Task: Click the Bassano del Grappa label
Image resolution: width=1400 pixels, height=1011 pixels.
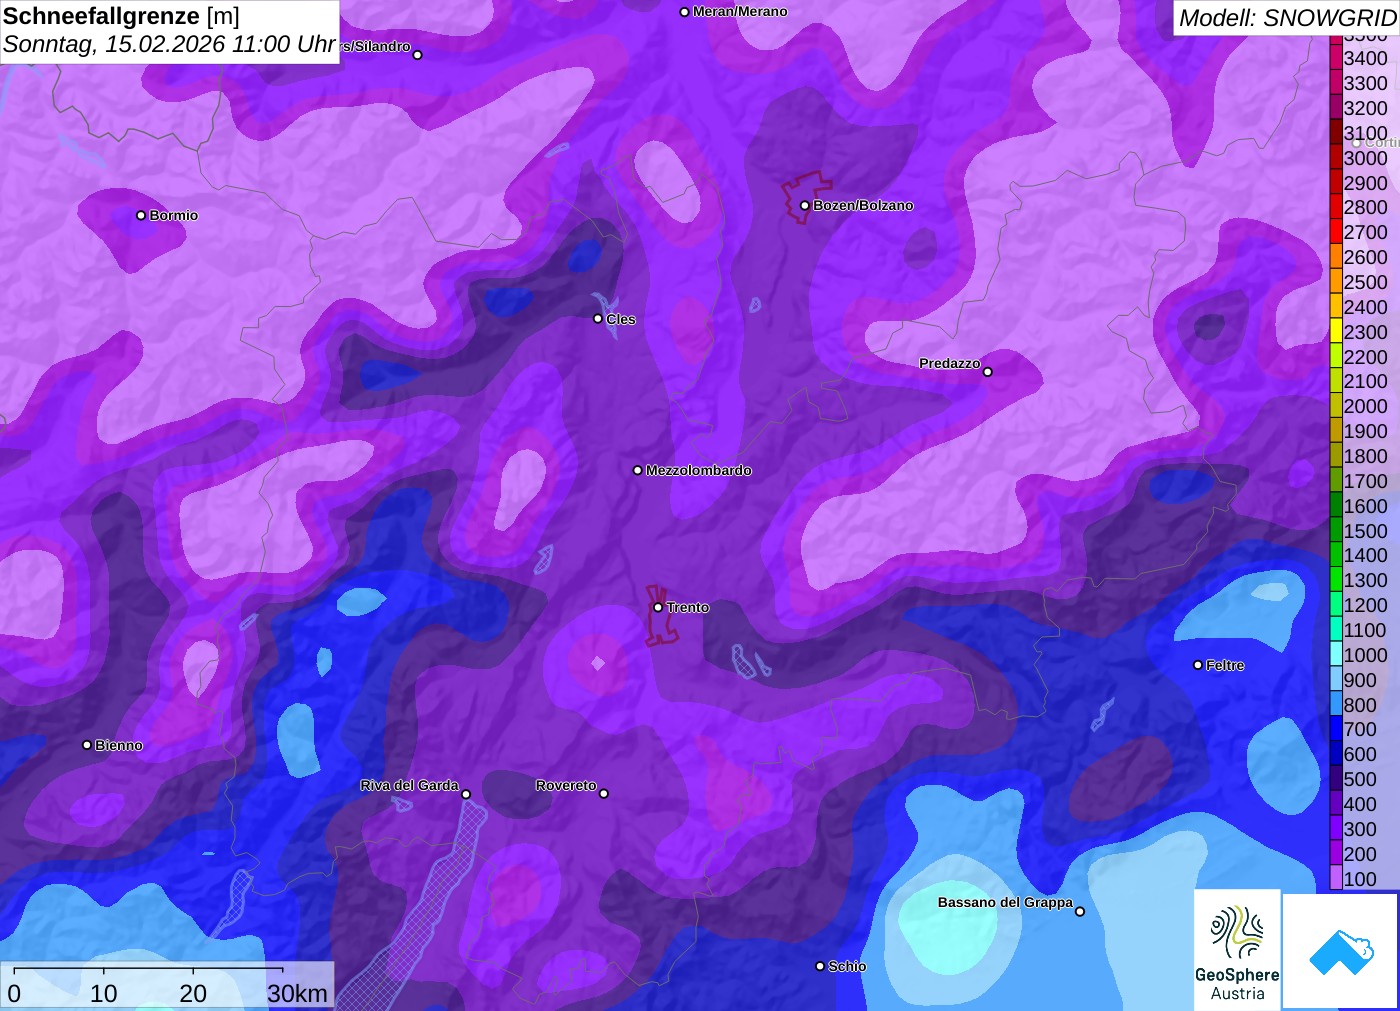Action: (1005, 902)
